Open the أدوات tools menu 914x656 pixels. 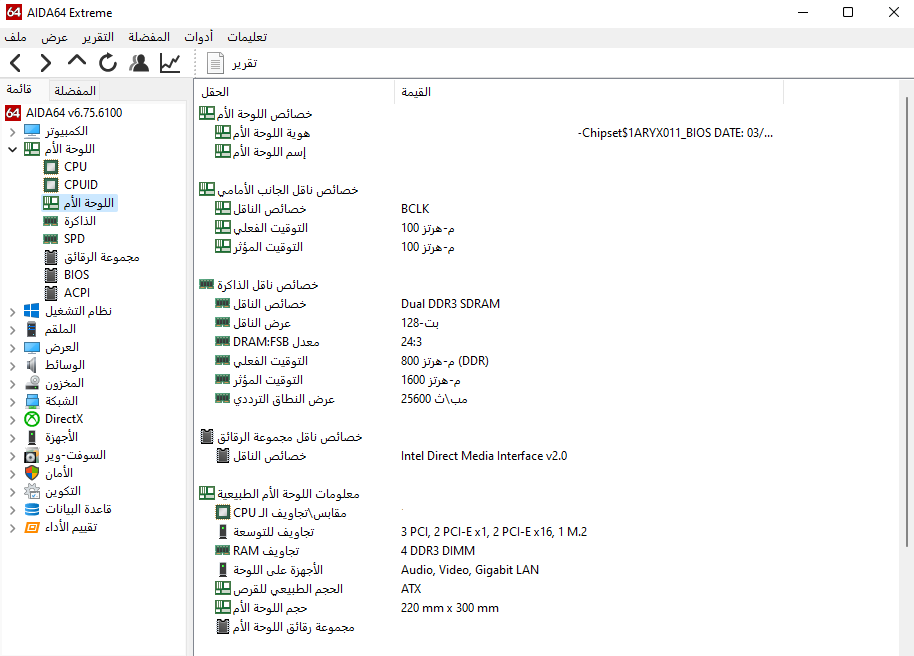(x=199, y=37)
